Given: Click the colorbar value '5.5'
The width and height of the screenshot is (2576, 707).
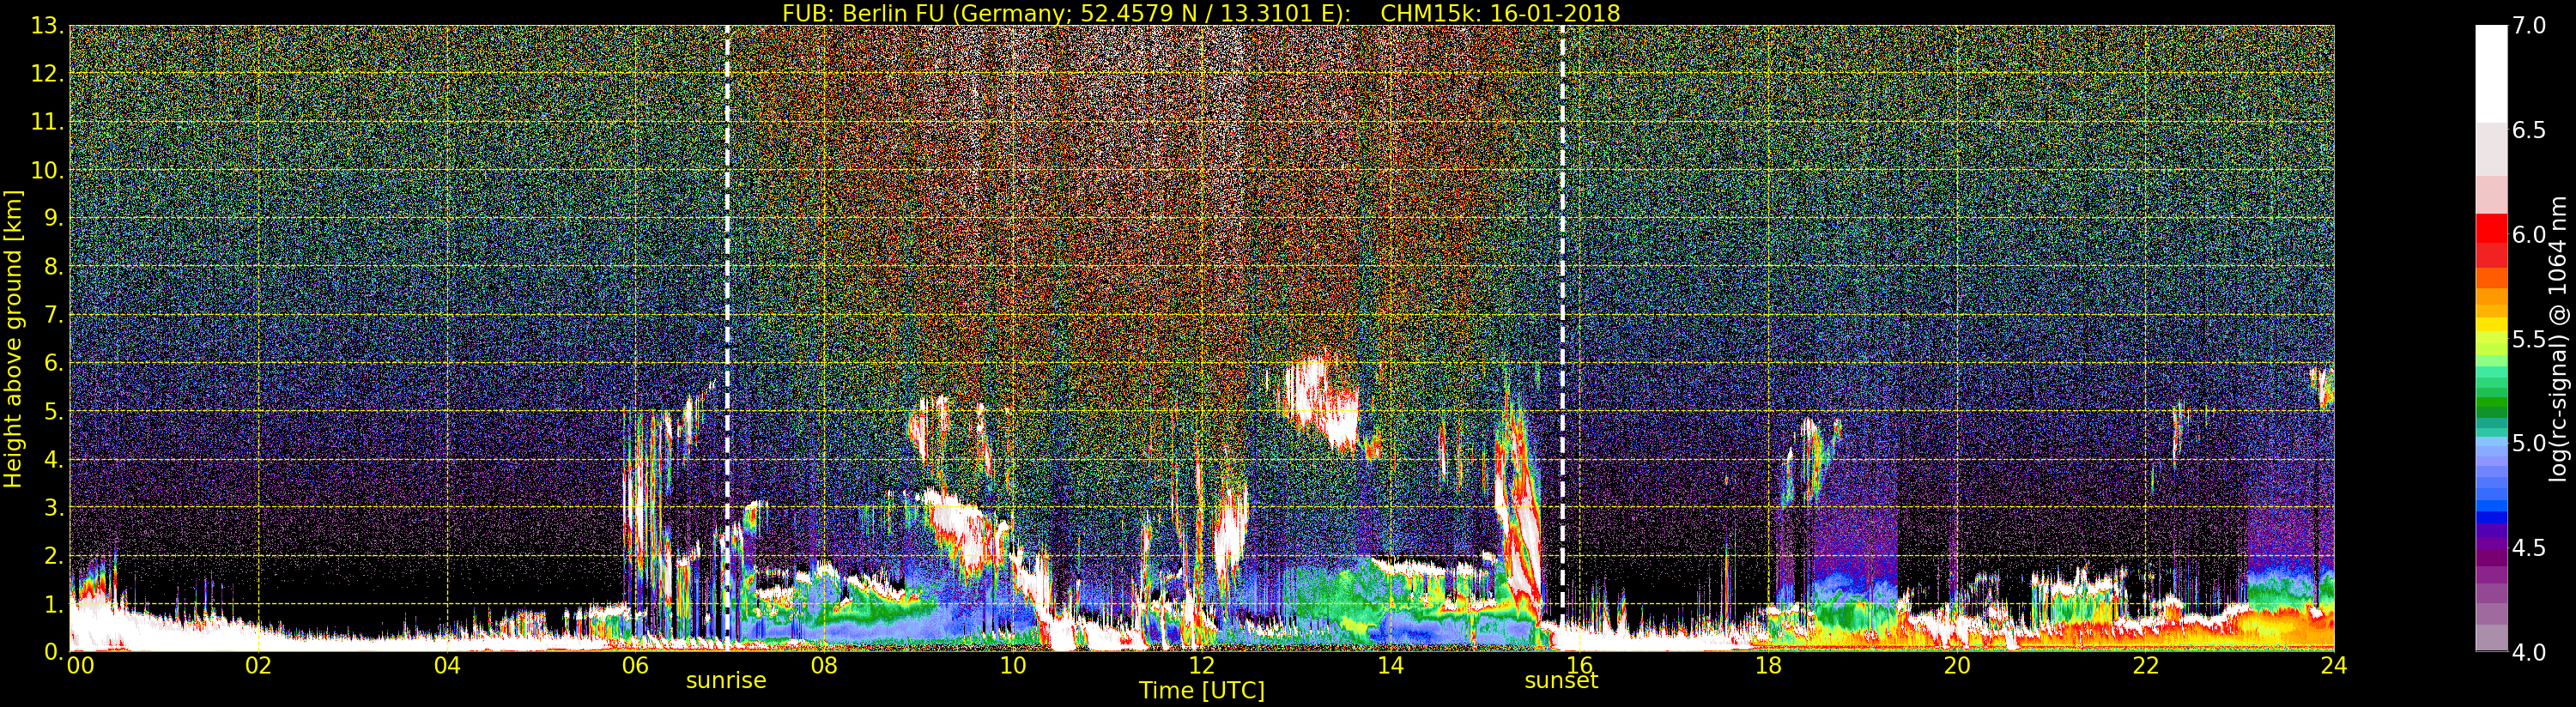Looking at the screenshot, I should tap(2529, 339).
